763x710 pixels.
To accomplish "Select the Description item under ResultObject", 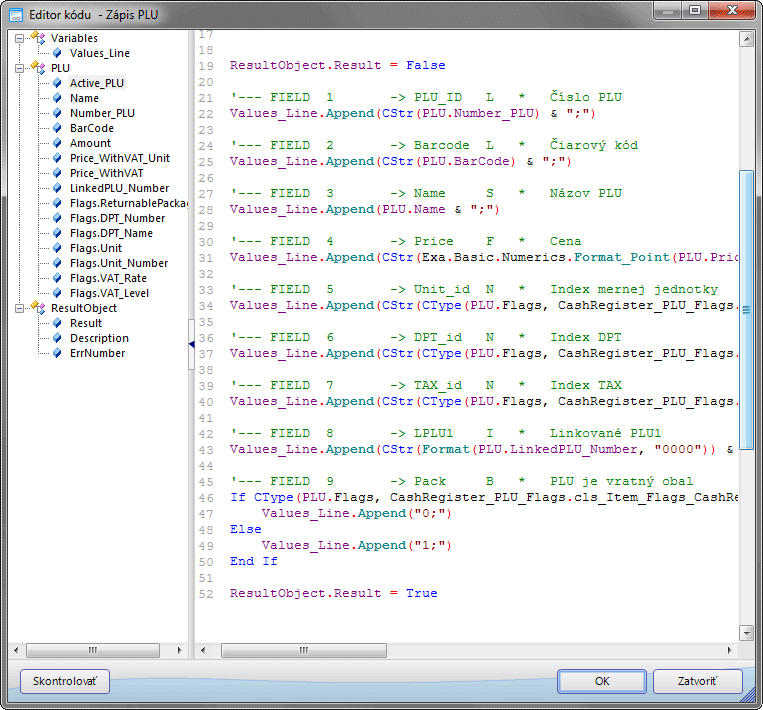I will click(x=99, y=338).
